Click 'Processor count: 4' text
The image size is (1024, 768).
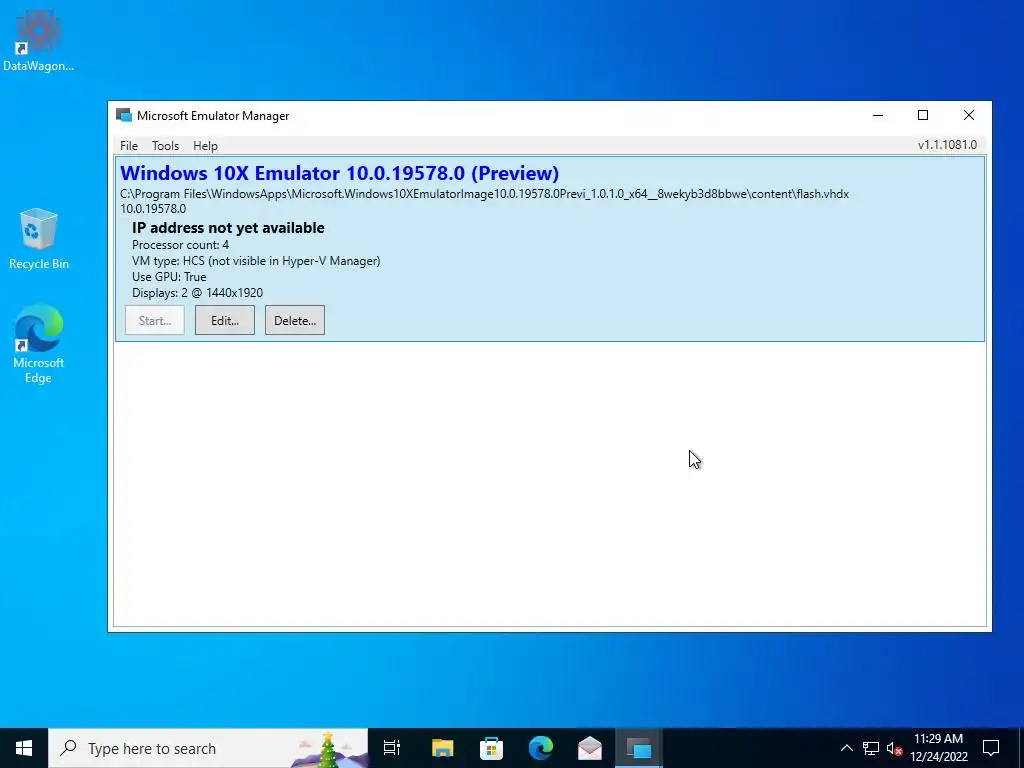pyautogui.click(x=180, y=245)
